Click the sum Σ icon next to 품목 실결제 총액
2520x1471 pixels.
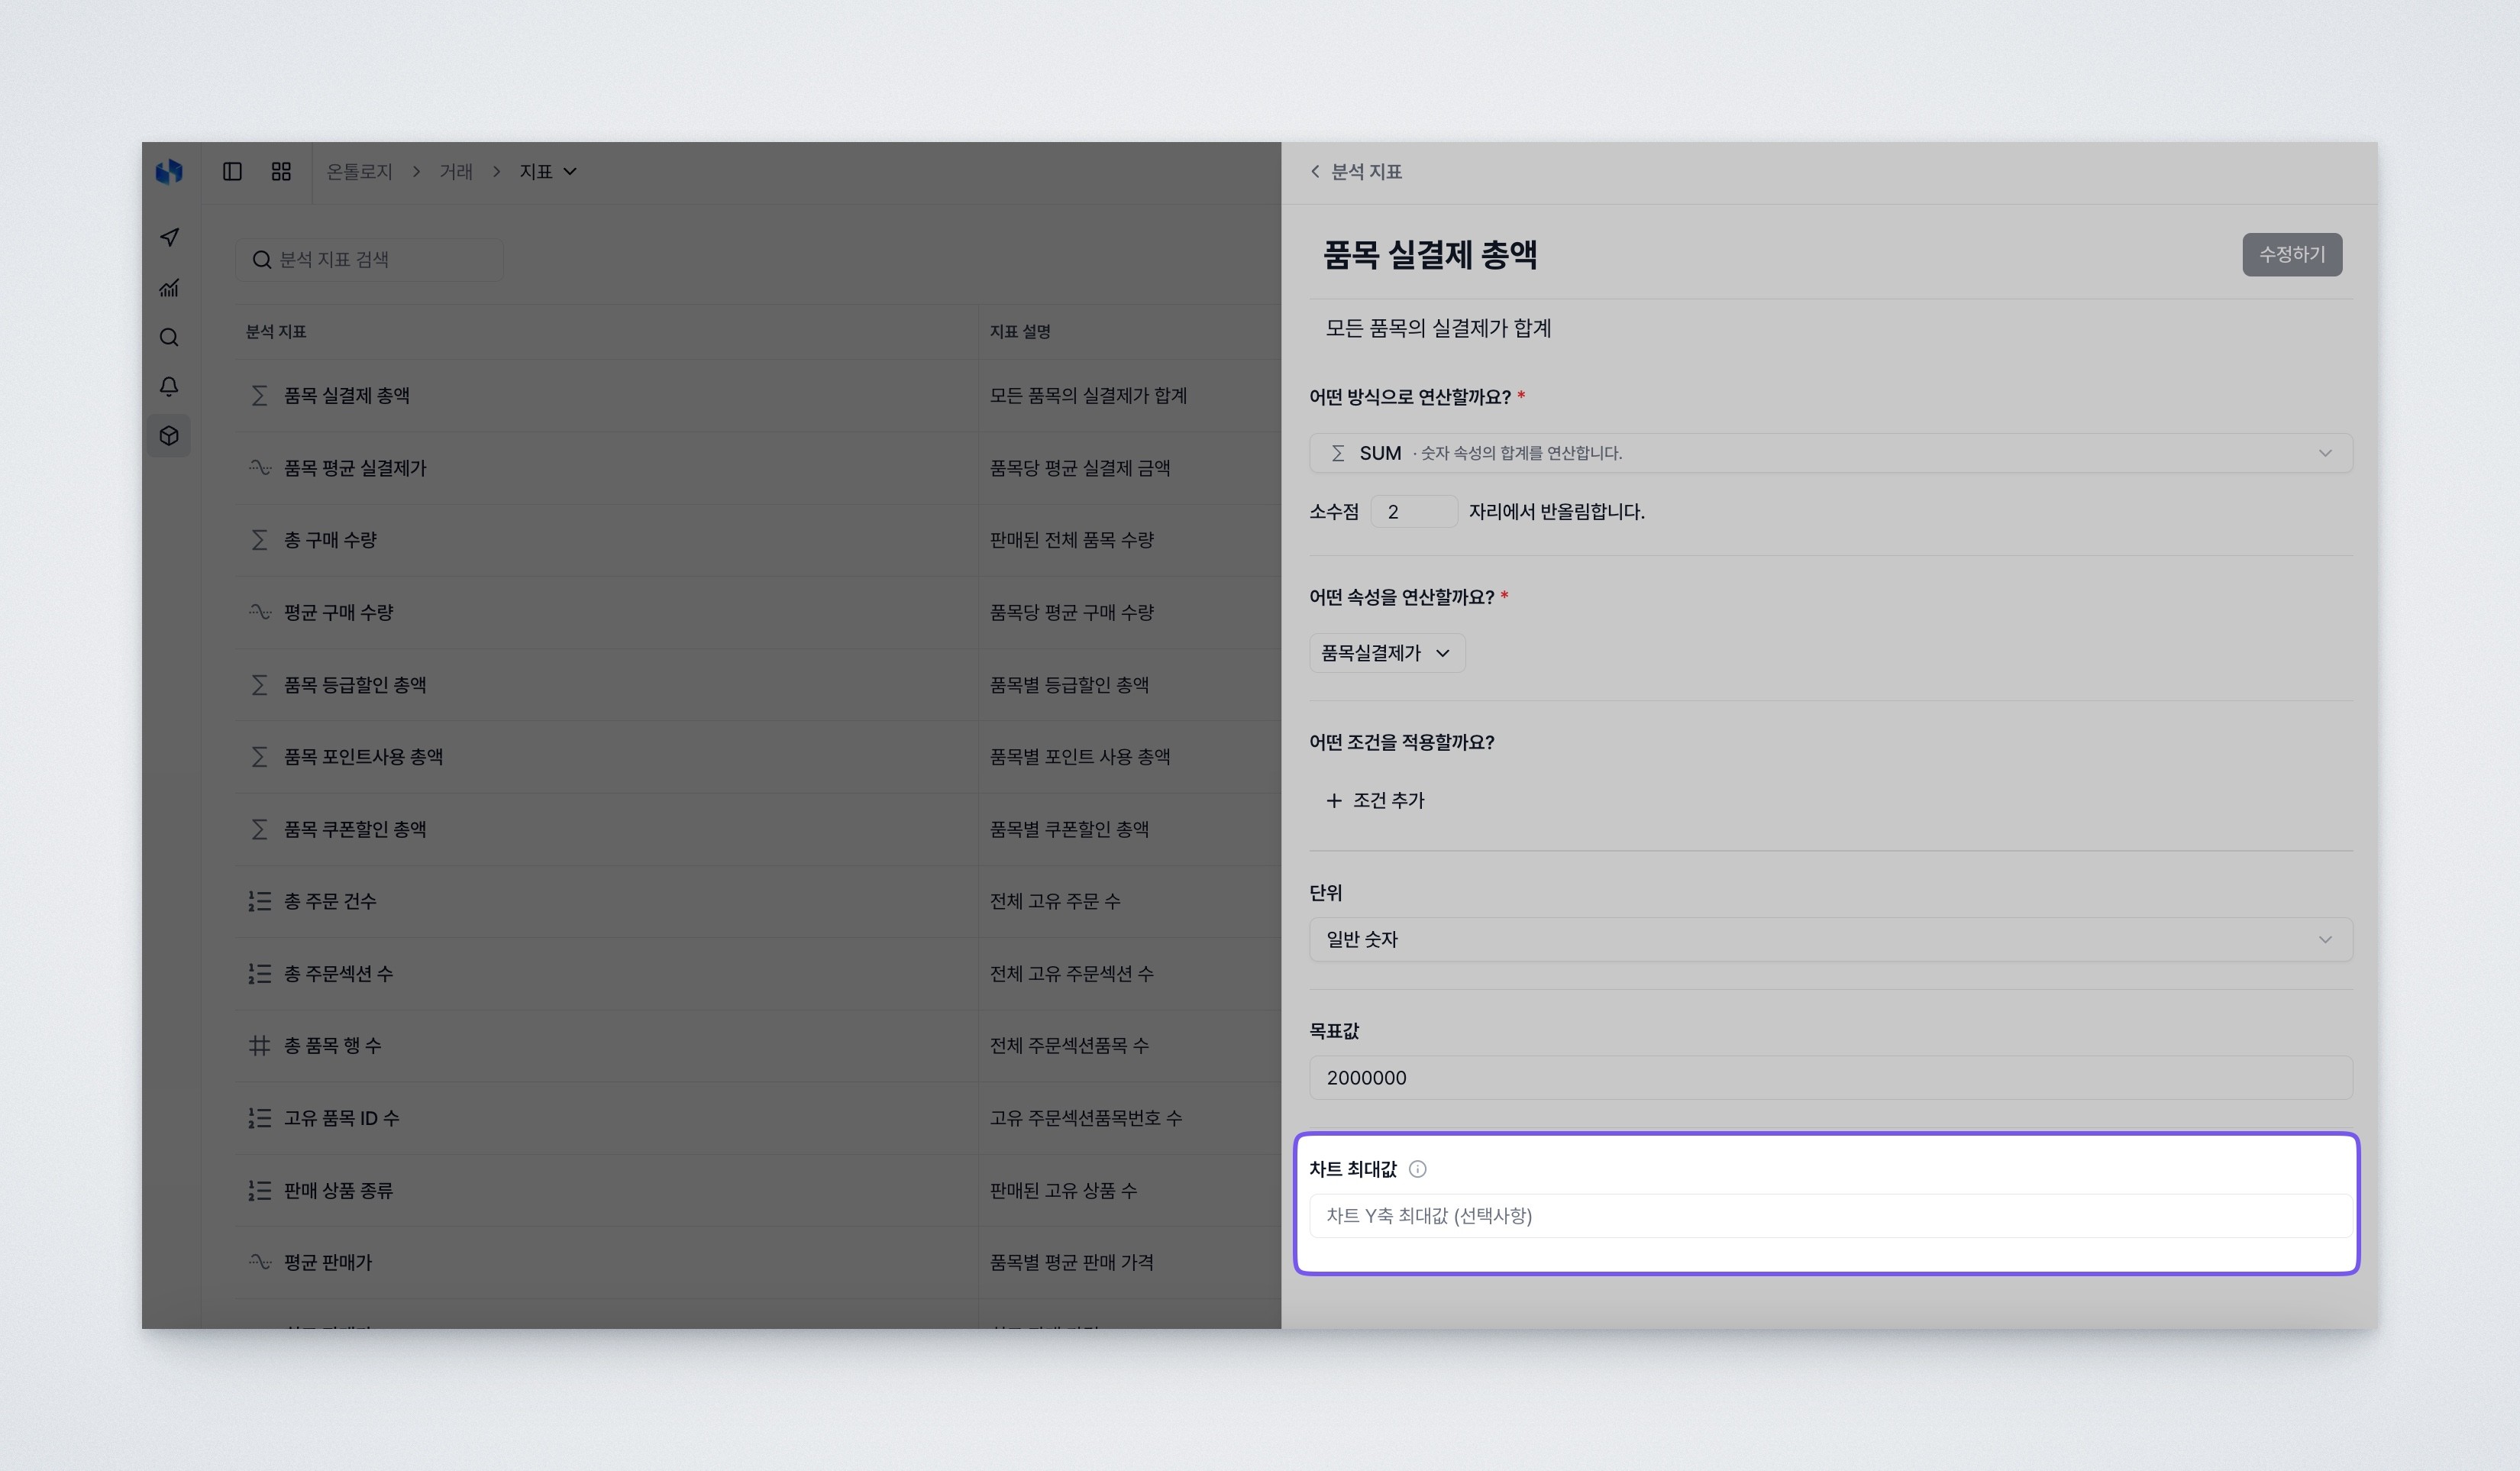pyautogui.click(x=258, y=395)
